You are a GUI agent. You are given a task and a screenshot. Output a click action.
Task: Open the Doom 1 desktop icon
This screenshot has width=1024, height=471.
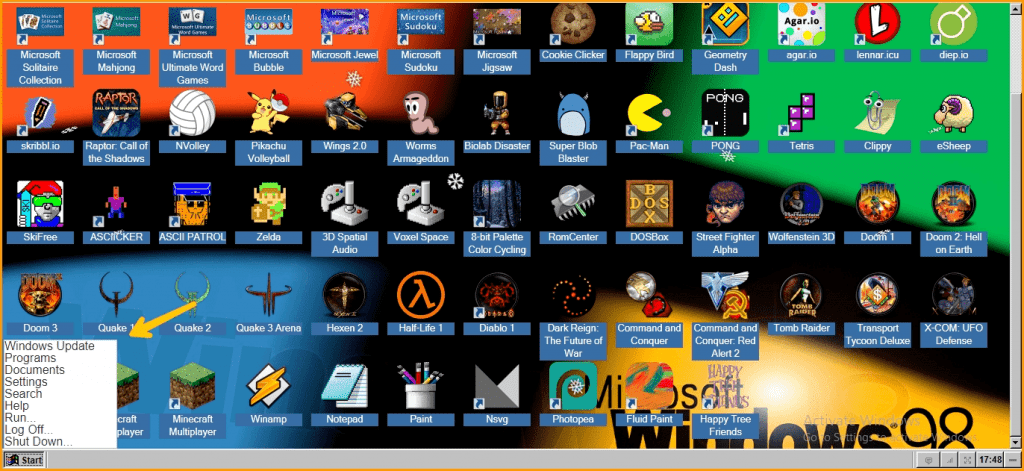click(878, 204)
